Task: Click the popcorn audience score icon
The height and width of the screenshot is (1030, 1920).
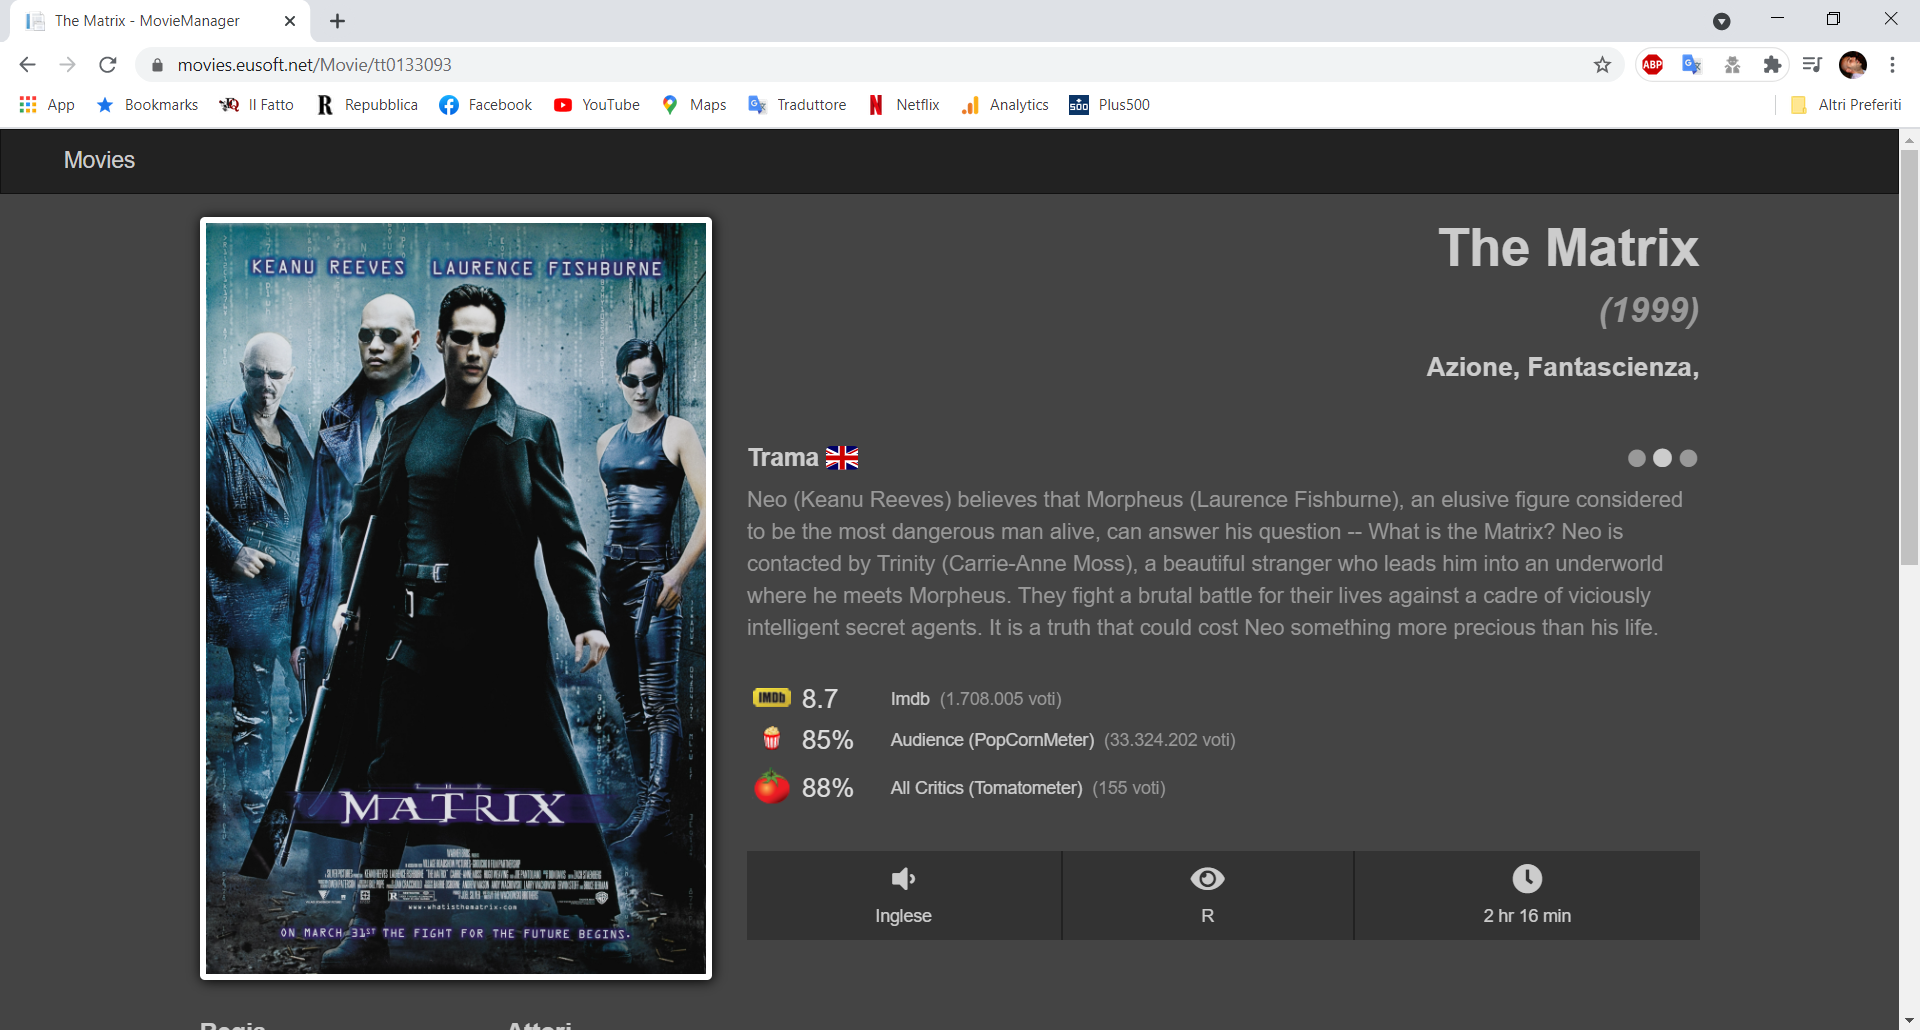Action: pyautogui.click(x=772, y=739)
